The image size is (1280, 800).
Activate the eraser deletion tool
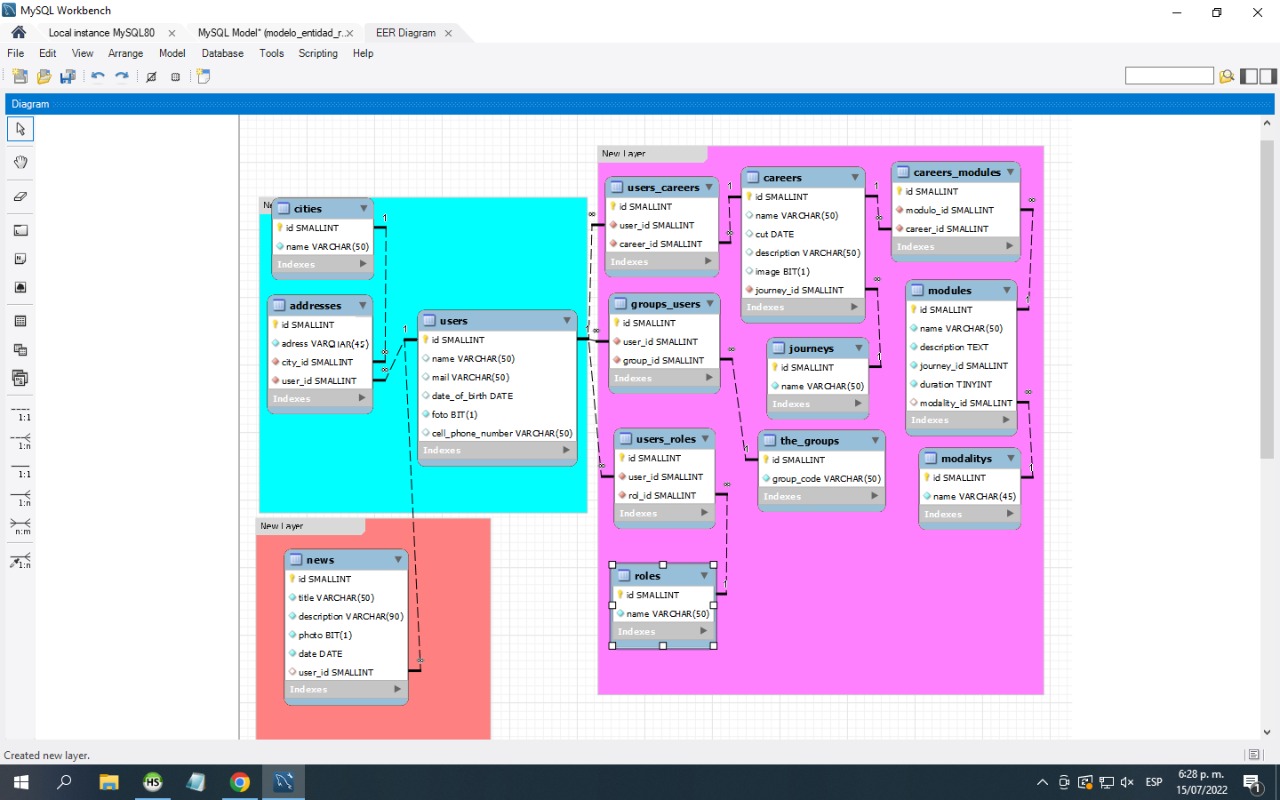[x=20, y=196]
